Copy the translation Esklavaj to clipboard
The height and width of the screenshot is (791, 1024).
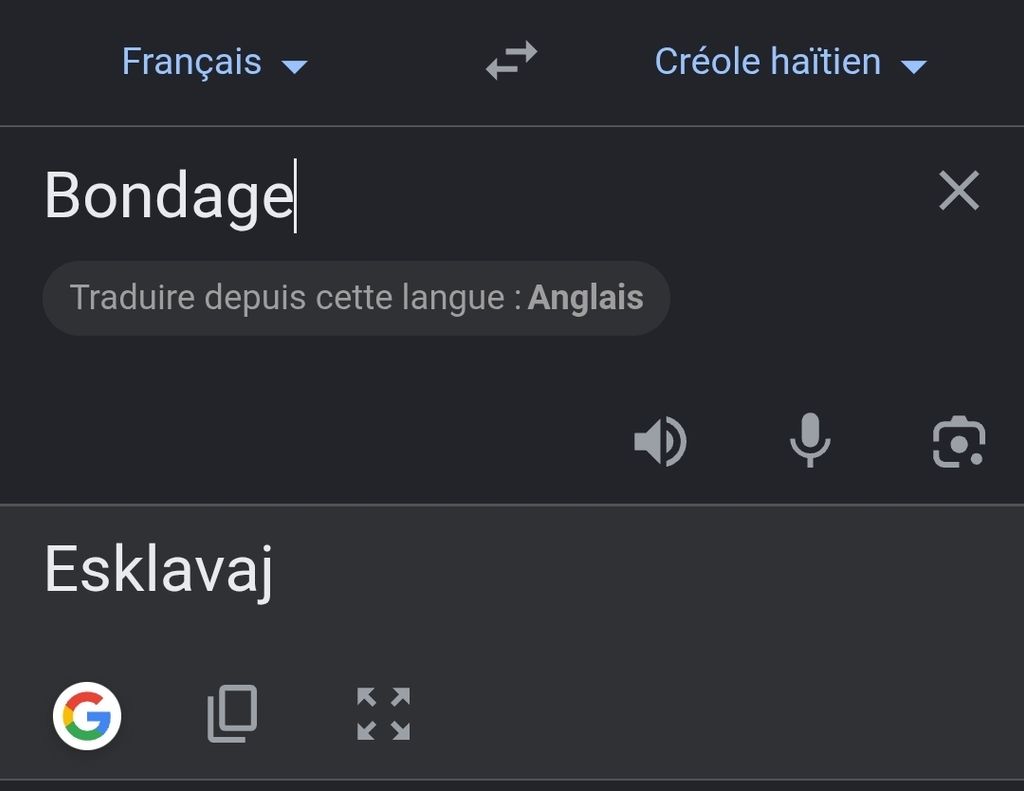(232, 713)
